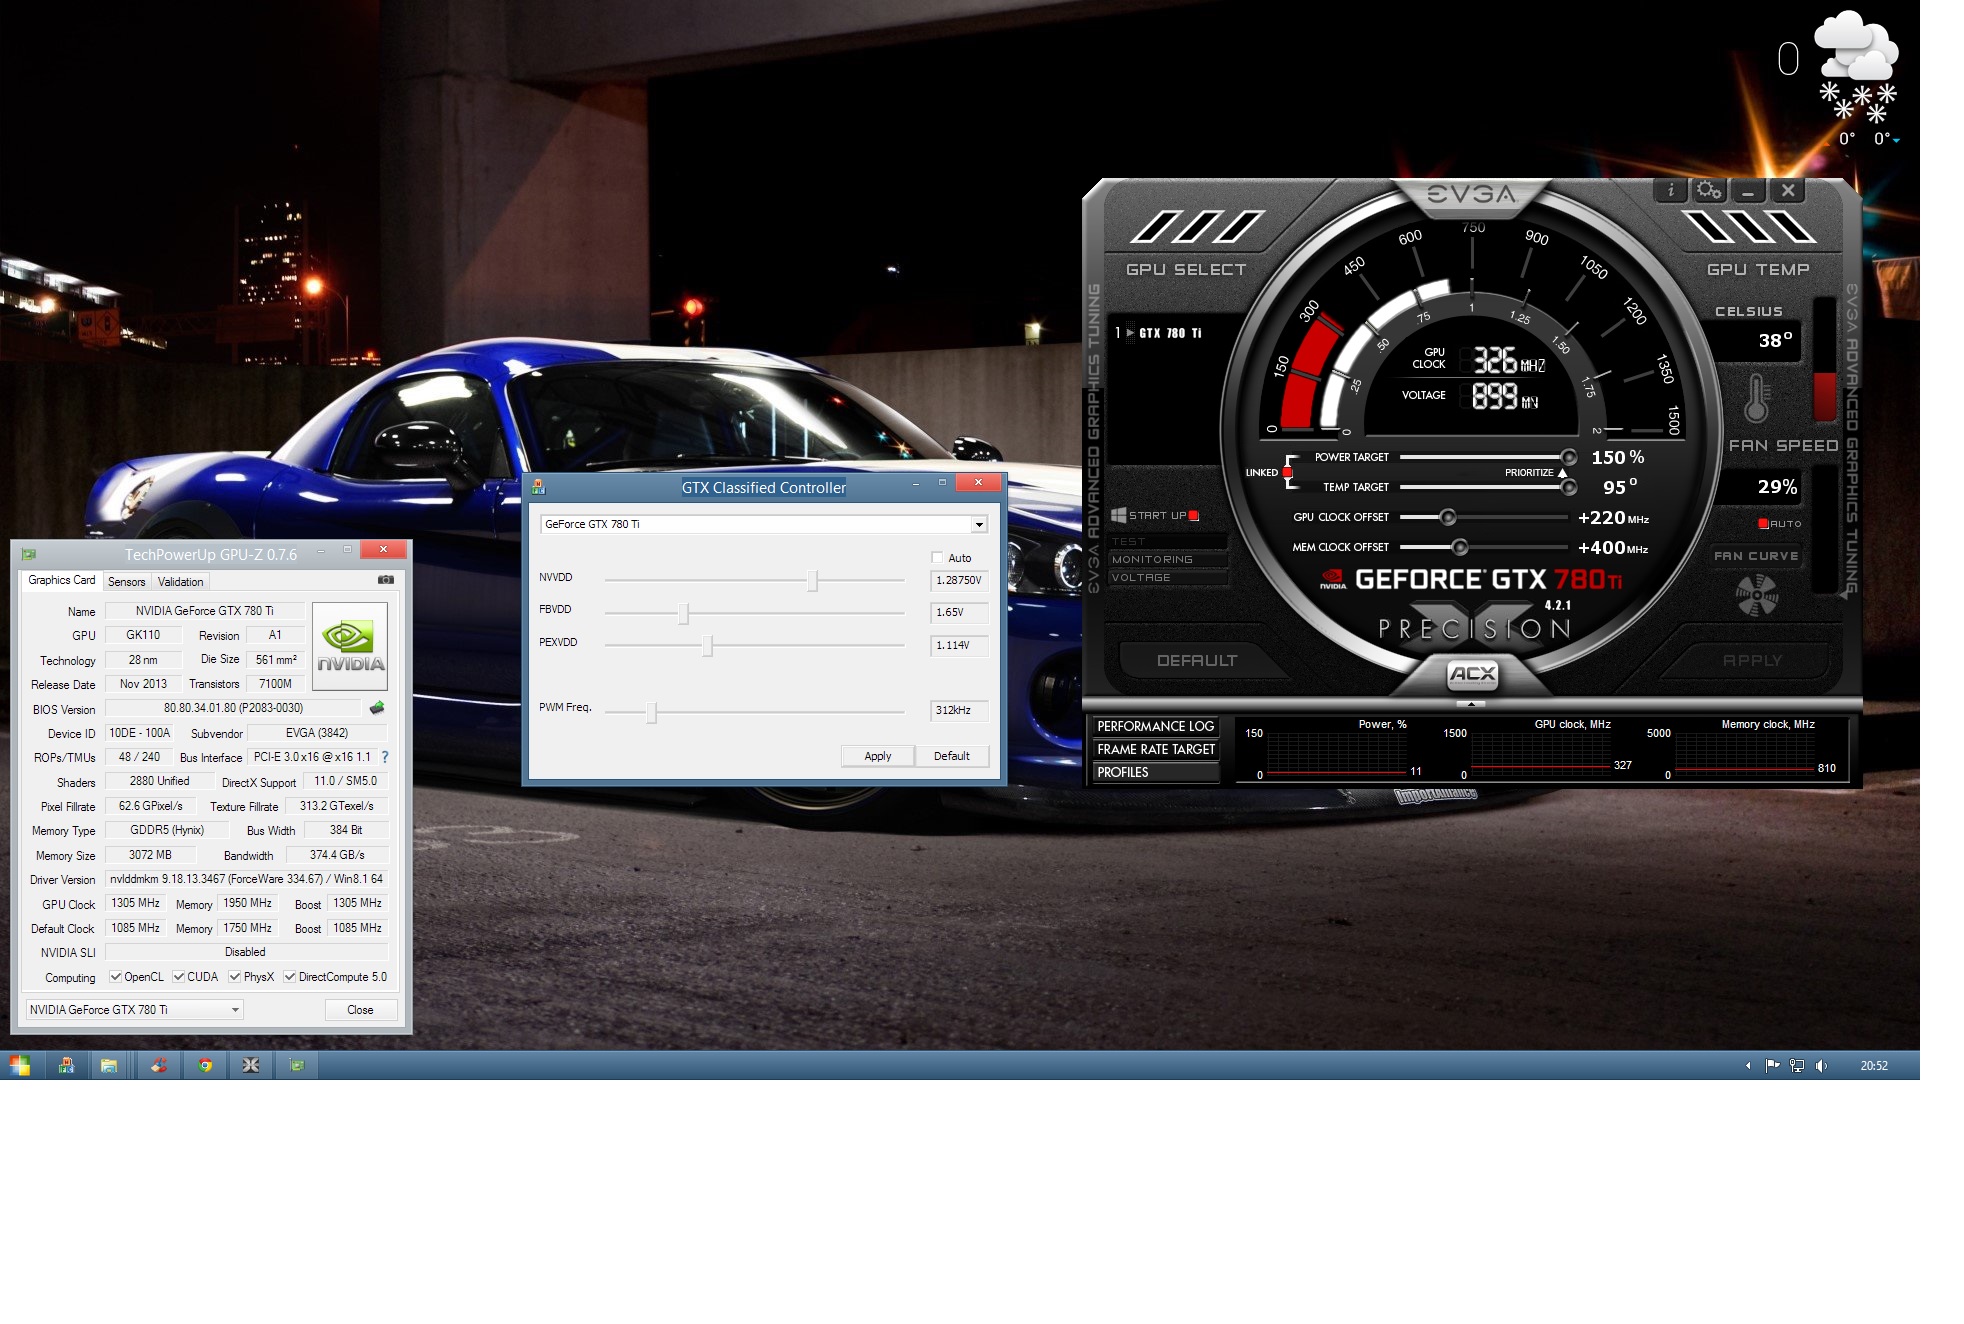Click the Bus Interface question mark in GPU-Z
Viewport: 1964px width, 1324px height.
(385, 757)
